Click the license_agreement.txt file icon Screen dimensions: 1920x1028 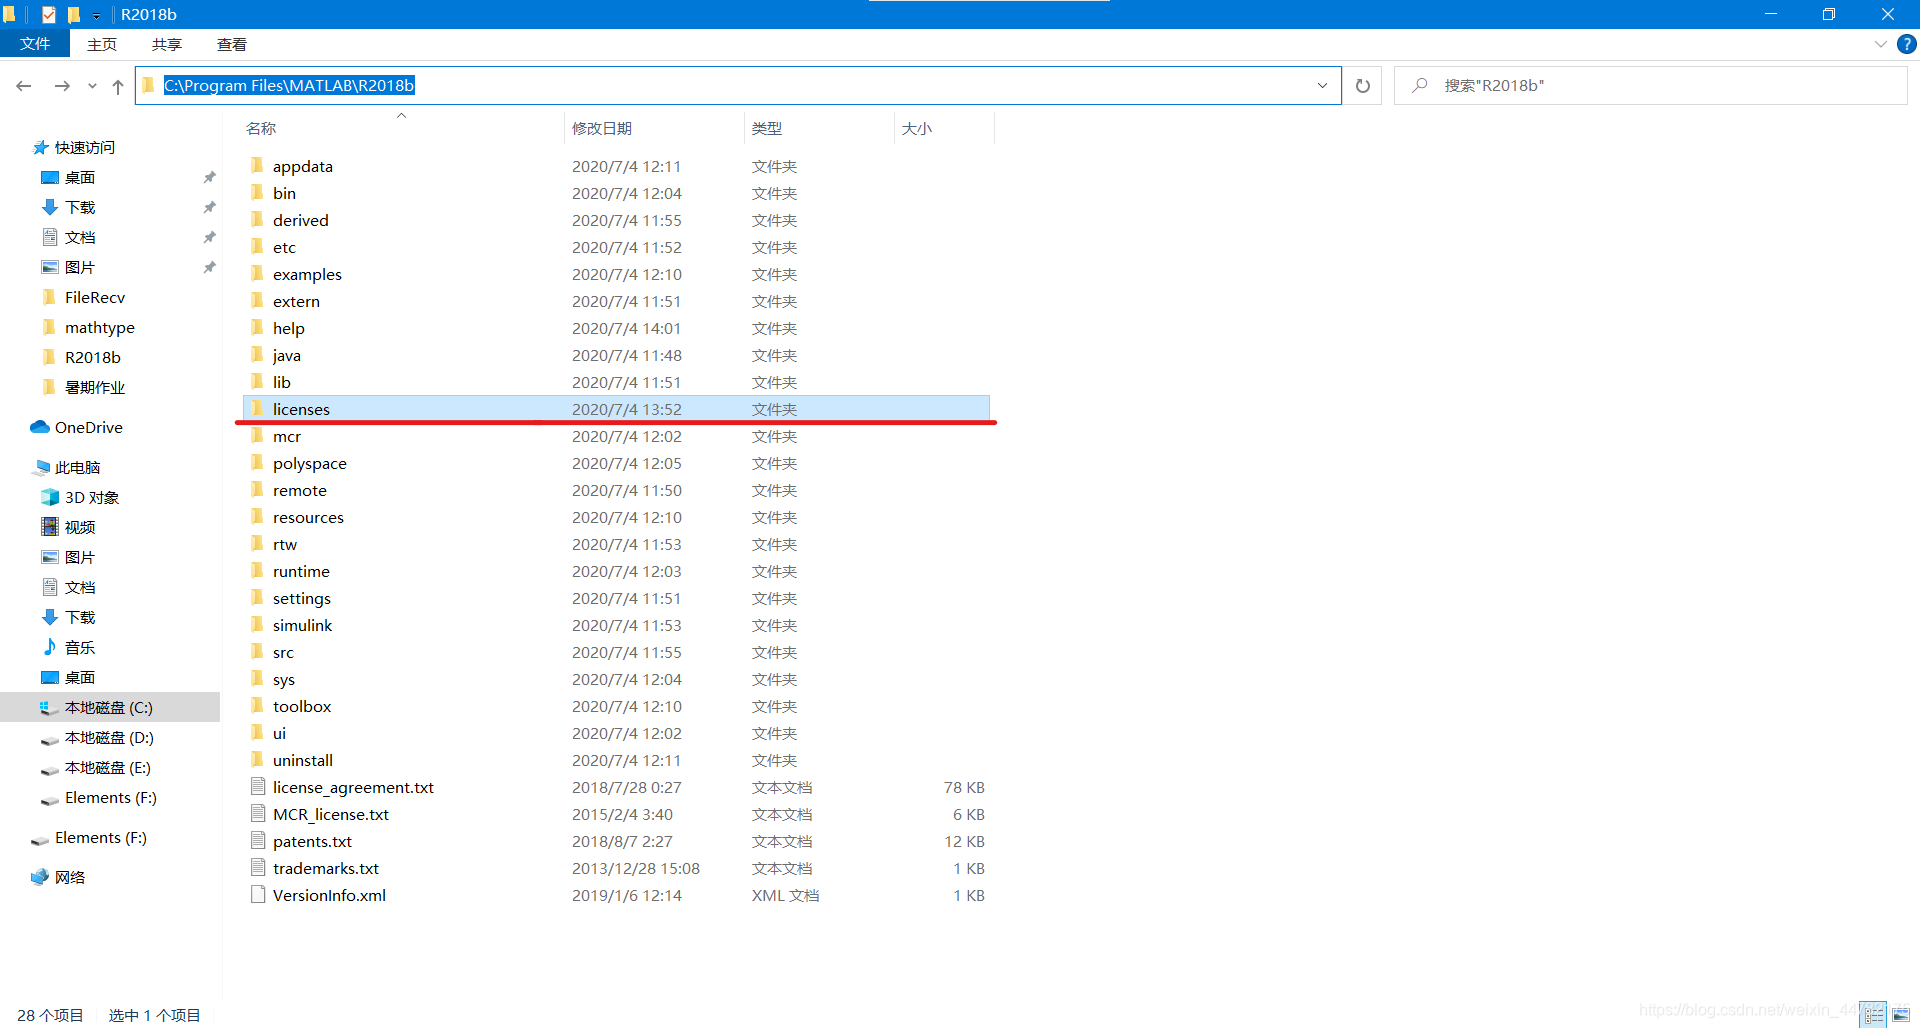tap(258, 787)
